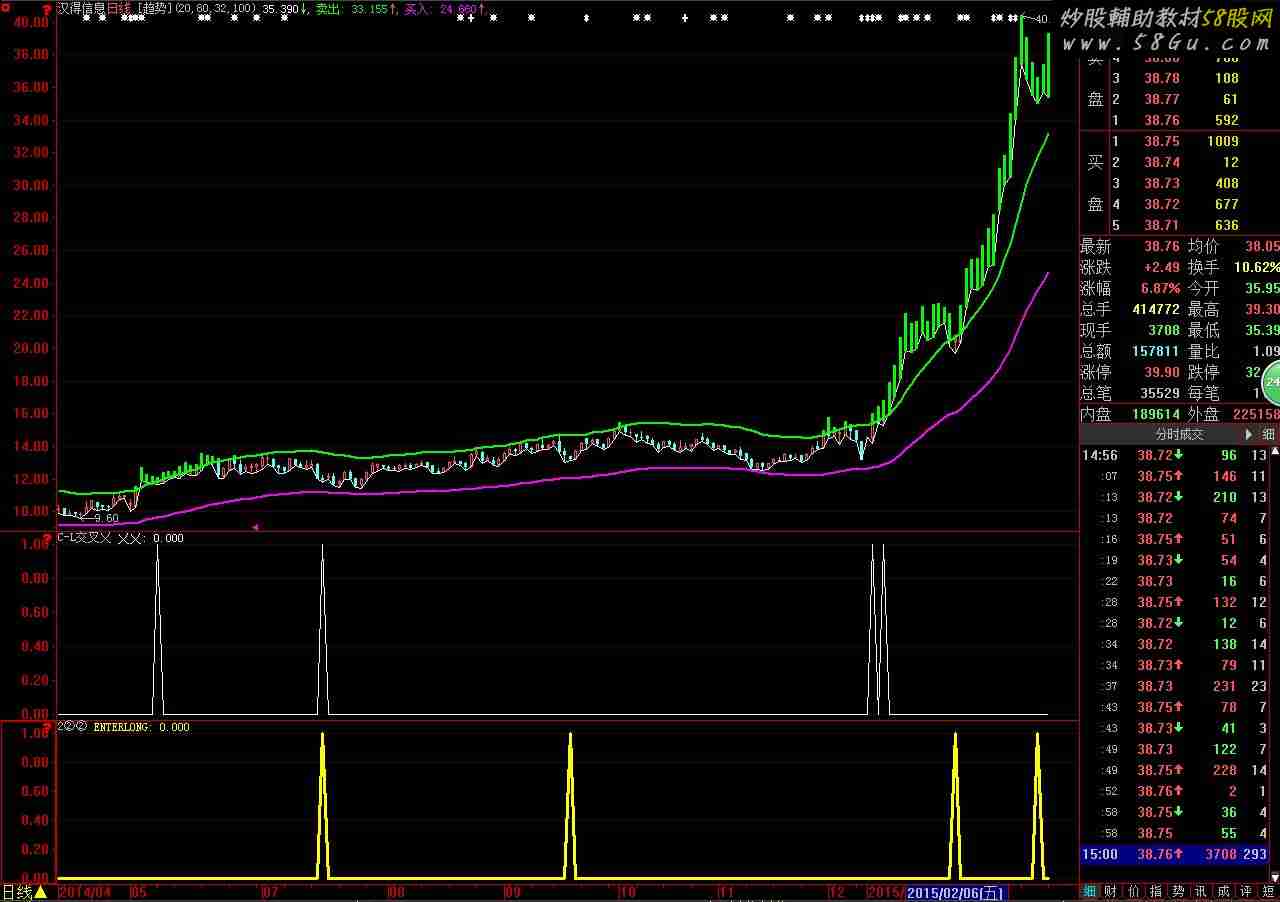Click the 分时成交 section header
The image size is (1280, 902).
1180,434
